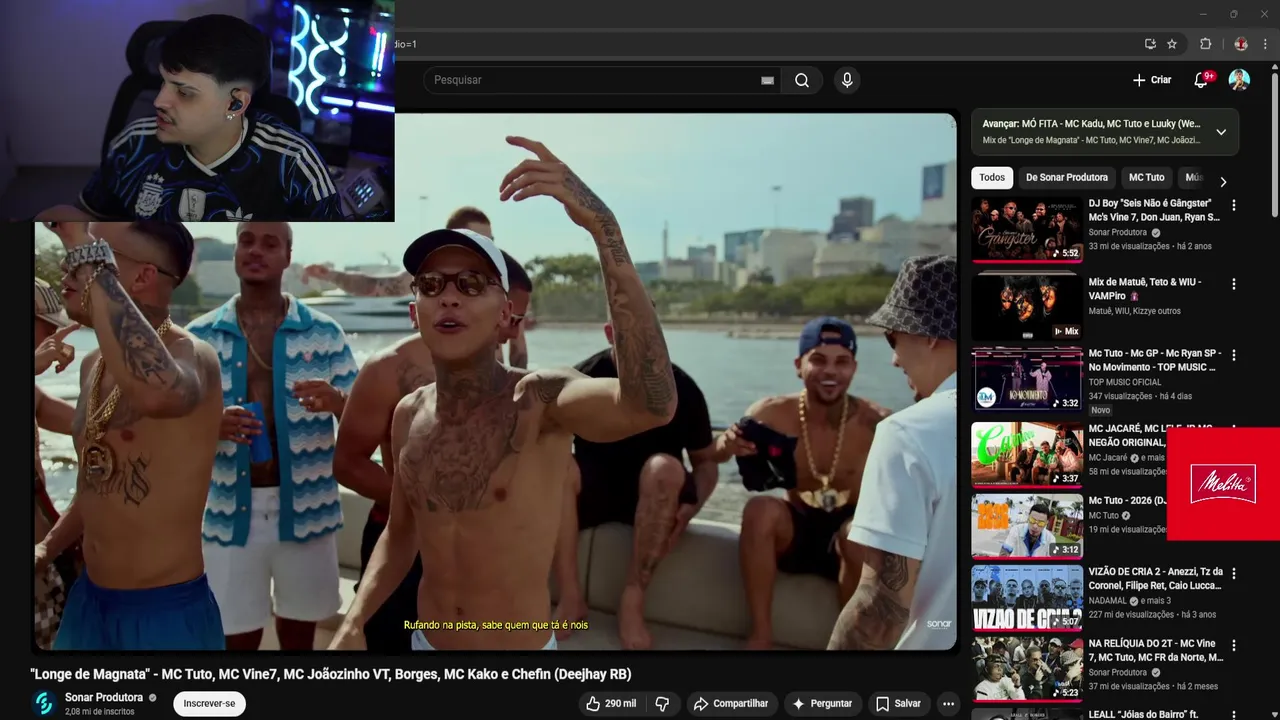
Task: Click the scrollbar up arrow
Action: click(1274, 66)
